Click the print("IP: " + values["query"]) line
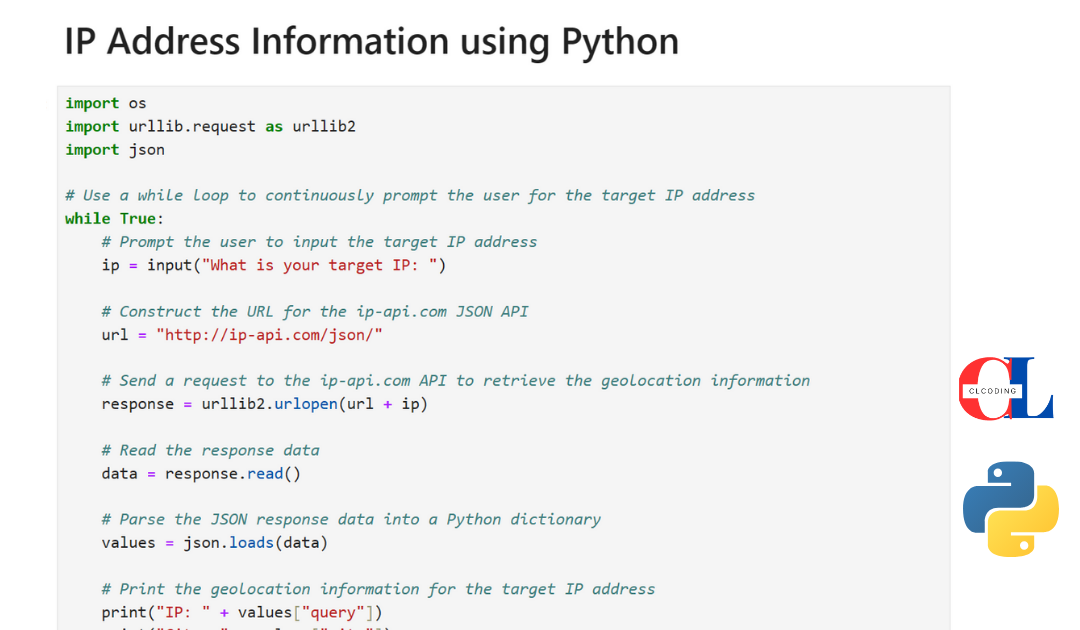 pyautogui.click(x=242, y=613)
